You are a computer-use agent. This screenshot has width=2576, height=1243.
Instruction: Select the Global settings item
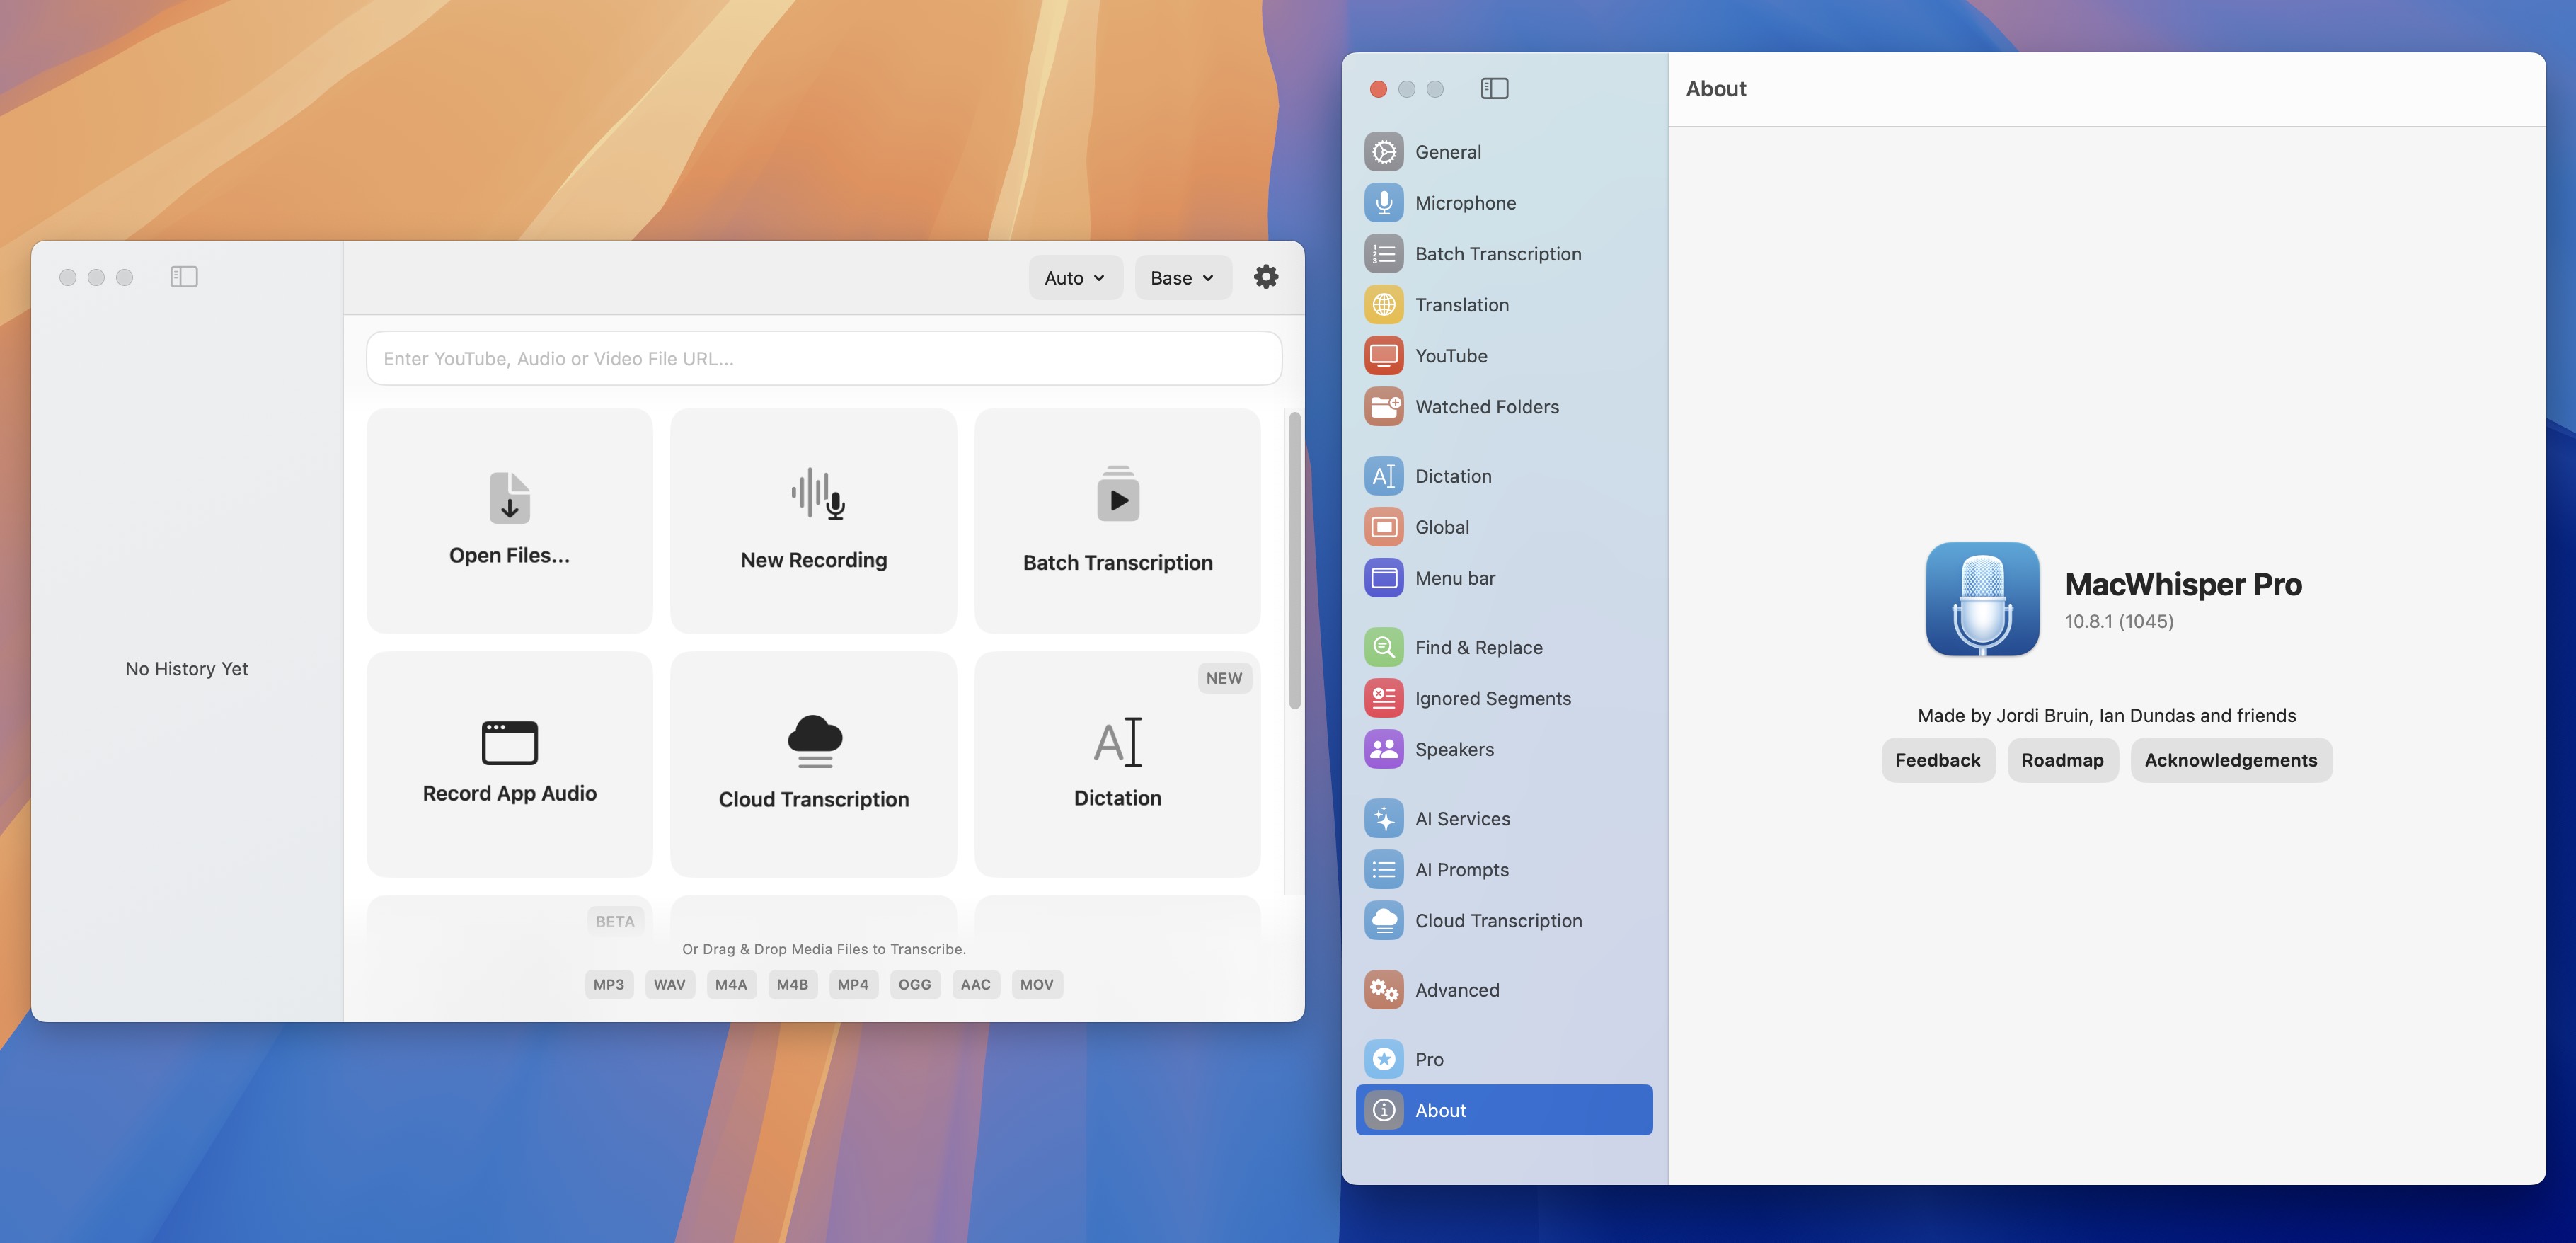1504,527
